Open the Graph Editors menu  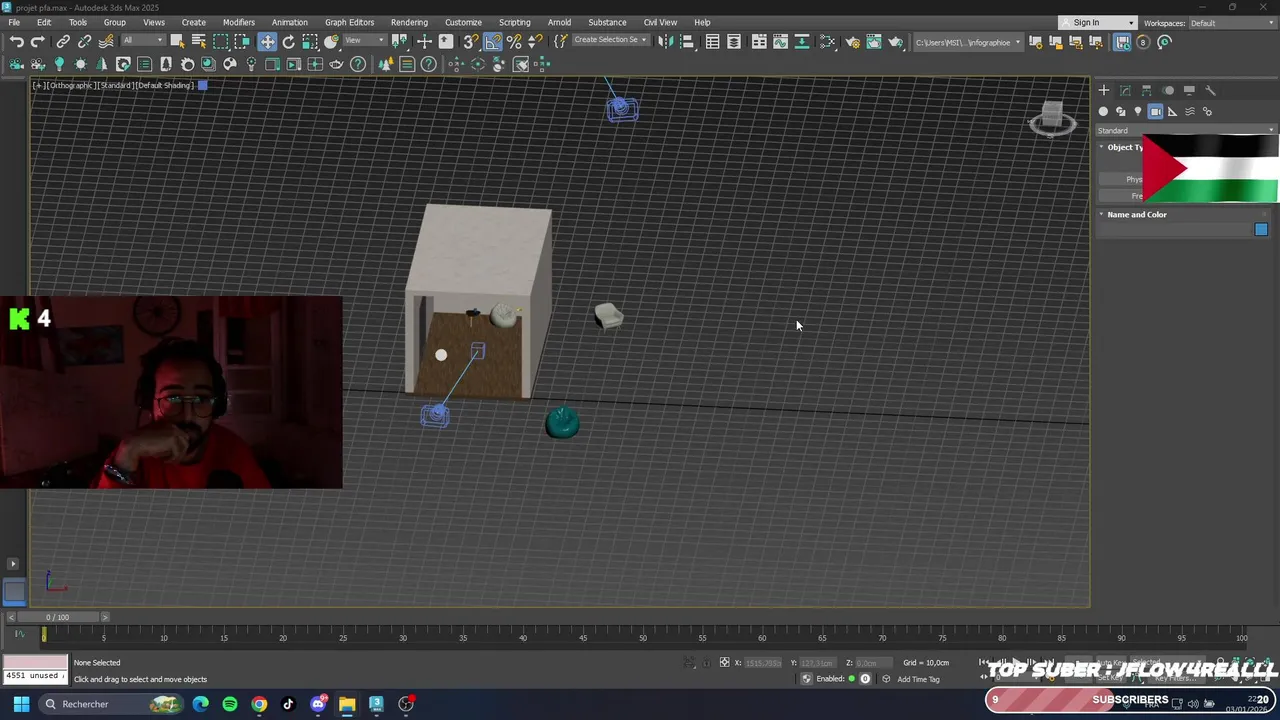point(349,22)
